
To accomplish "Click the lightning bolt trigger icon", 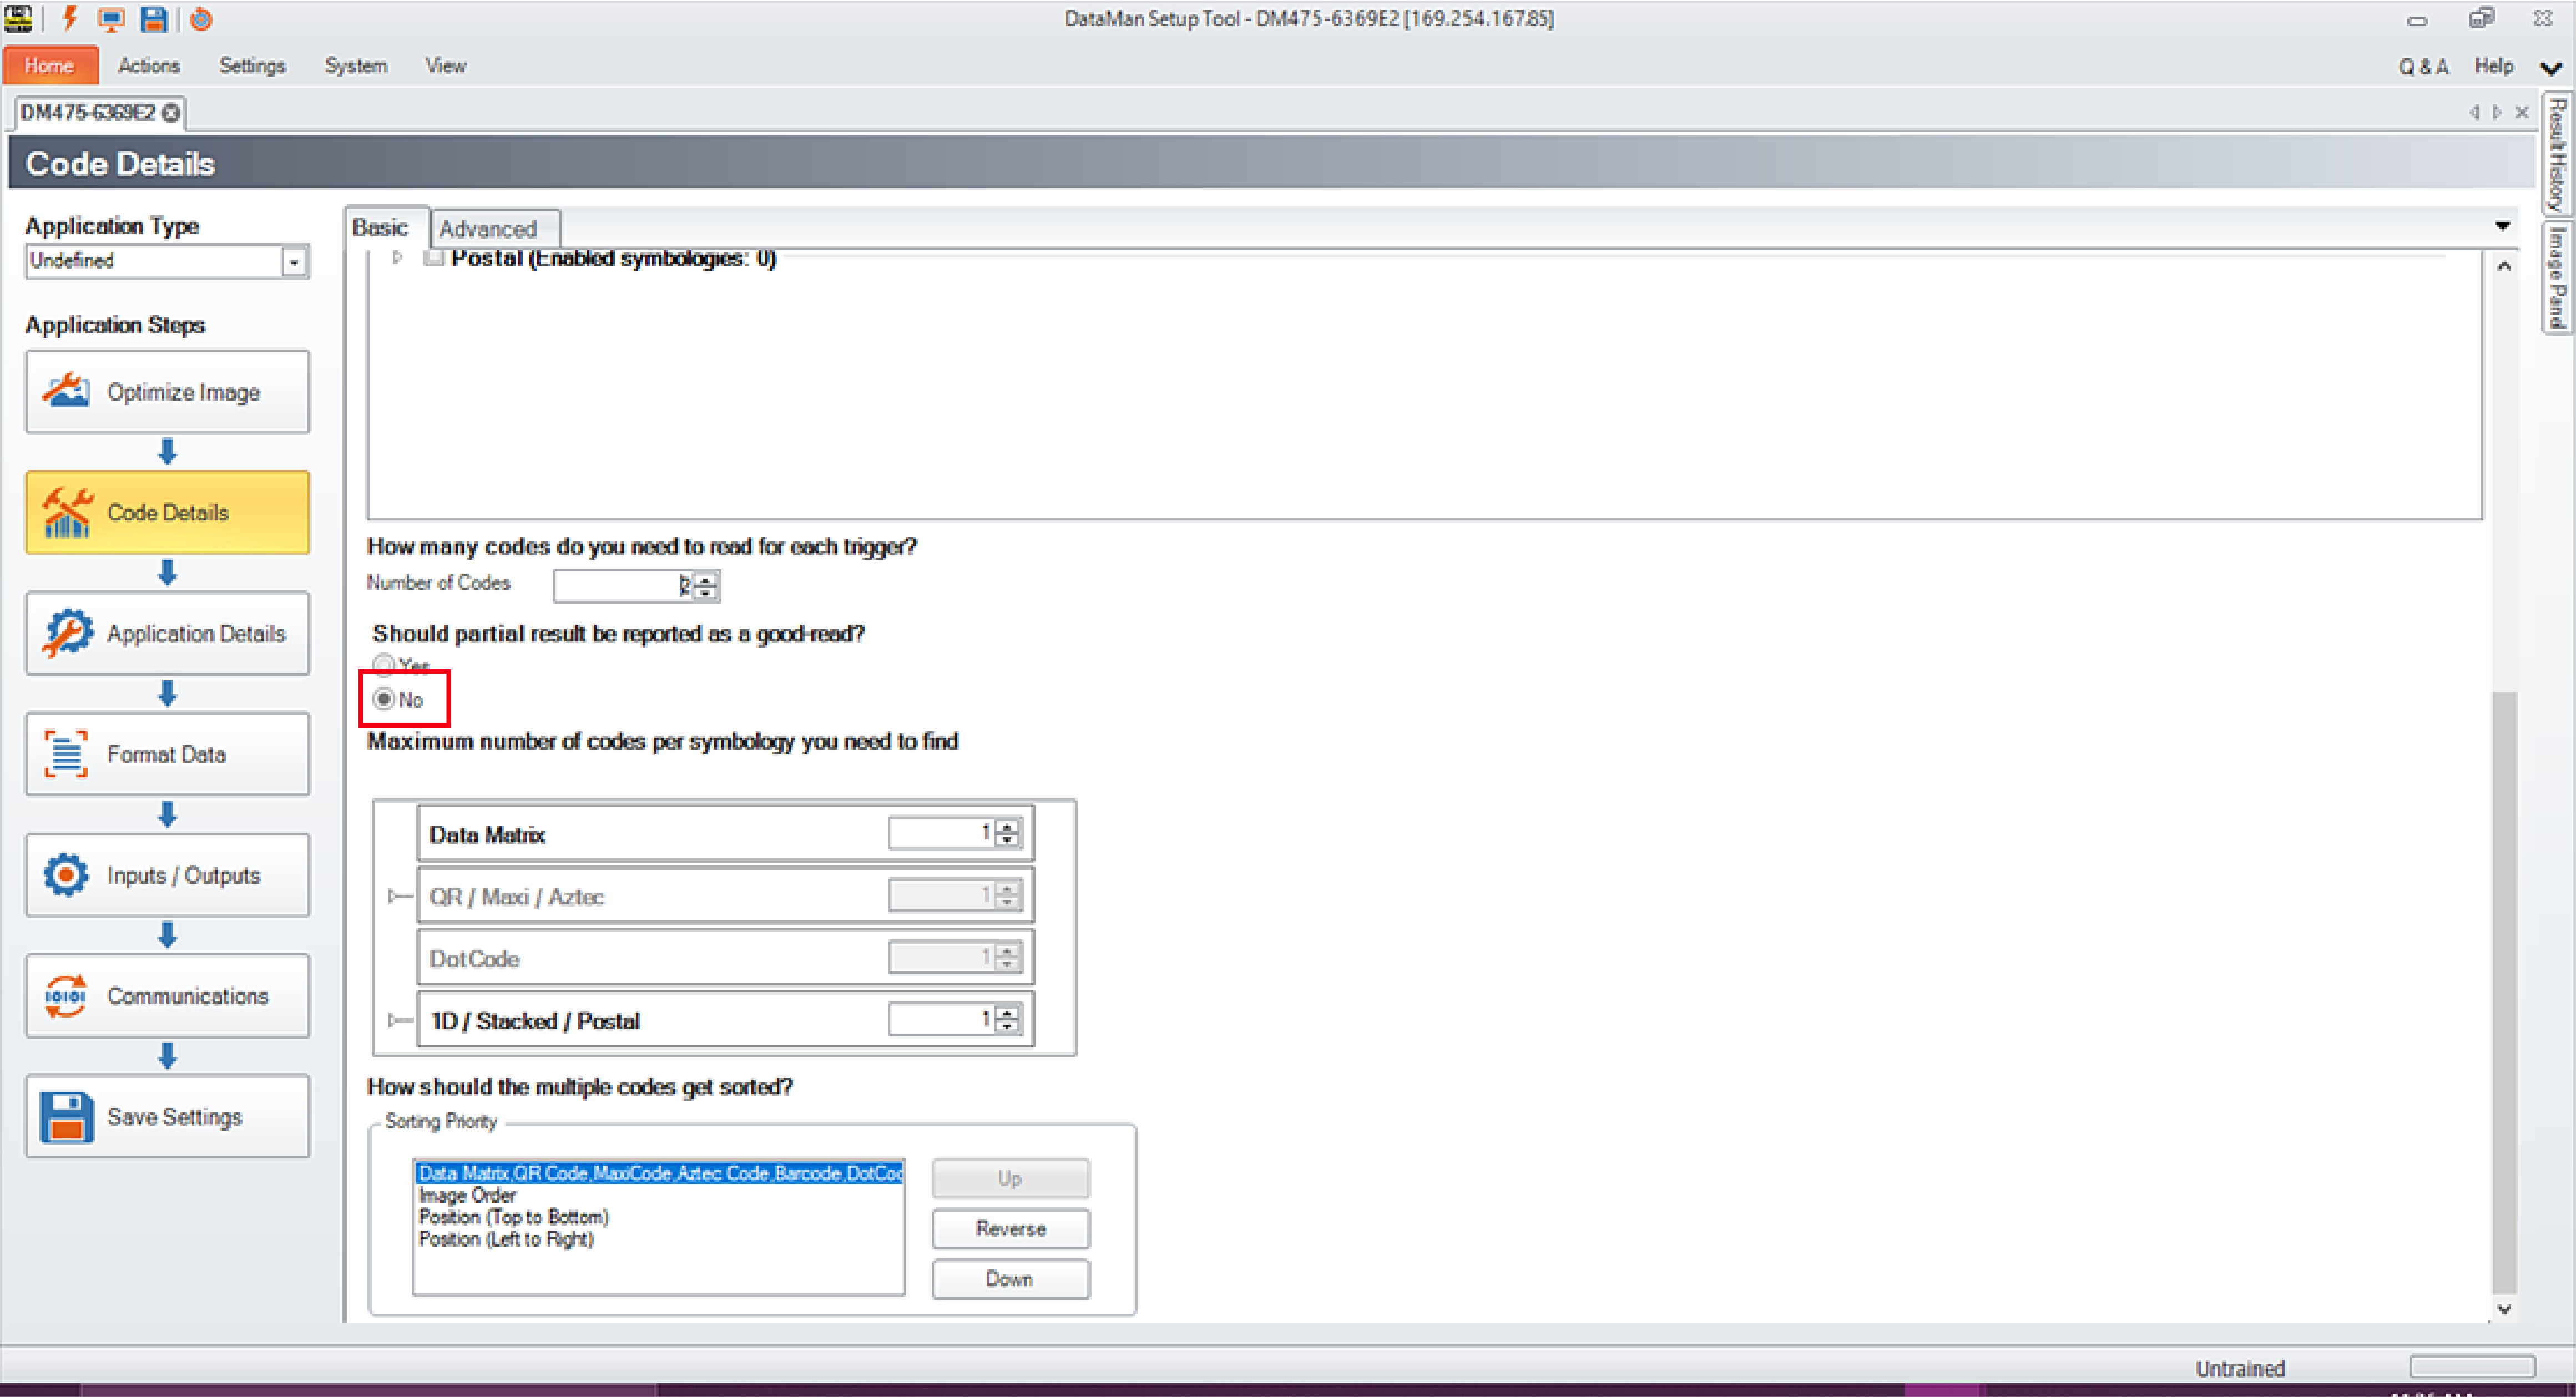I will 69,18.
